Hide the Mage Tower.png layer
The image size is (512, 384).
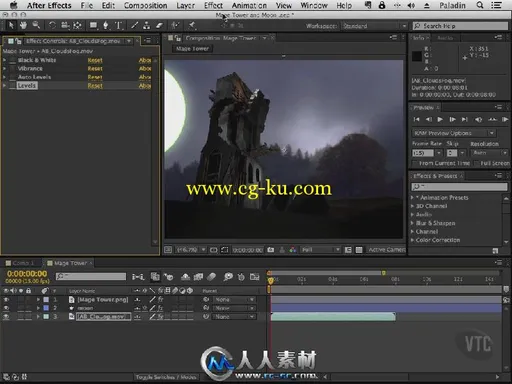coord(6,299)
